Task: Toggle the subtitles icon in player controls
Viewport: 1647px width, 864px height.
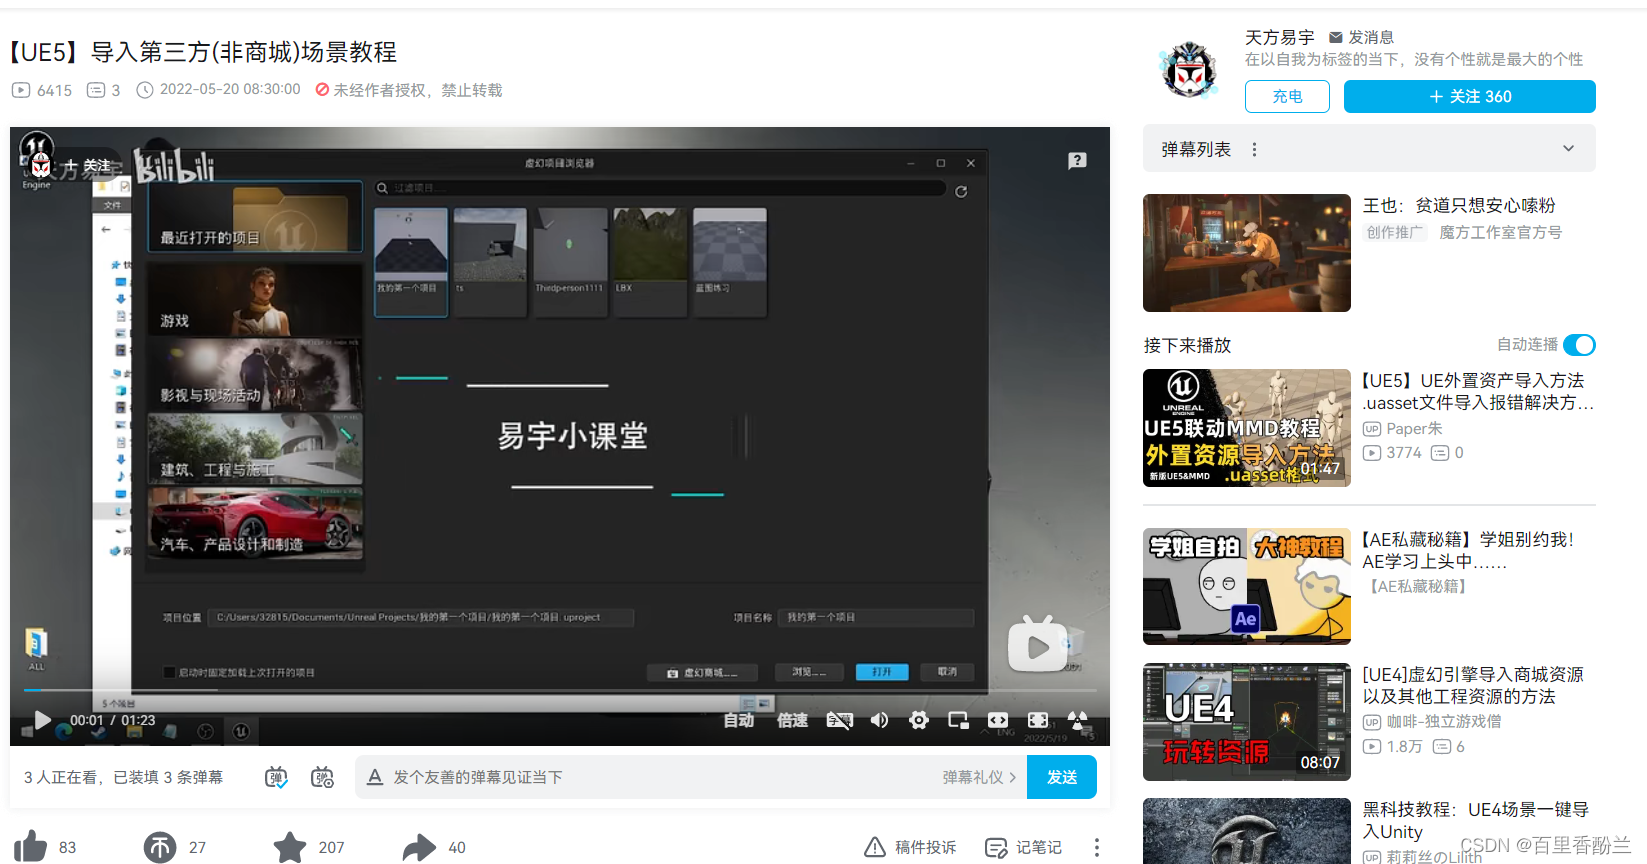Action: 840,720
